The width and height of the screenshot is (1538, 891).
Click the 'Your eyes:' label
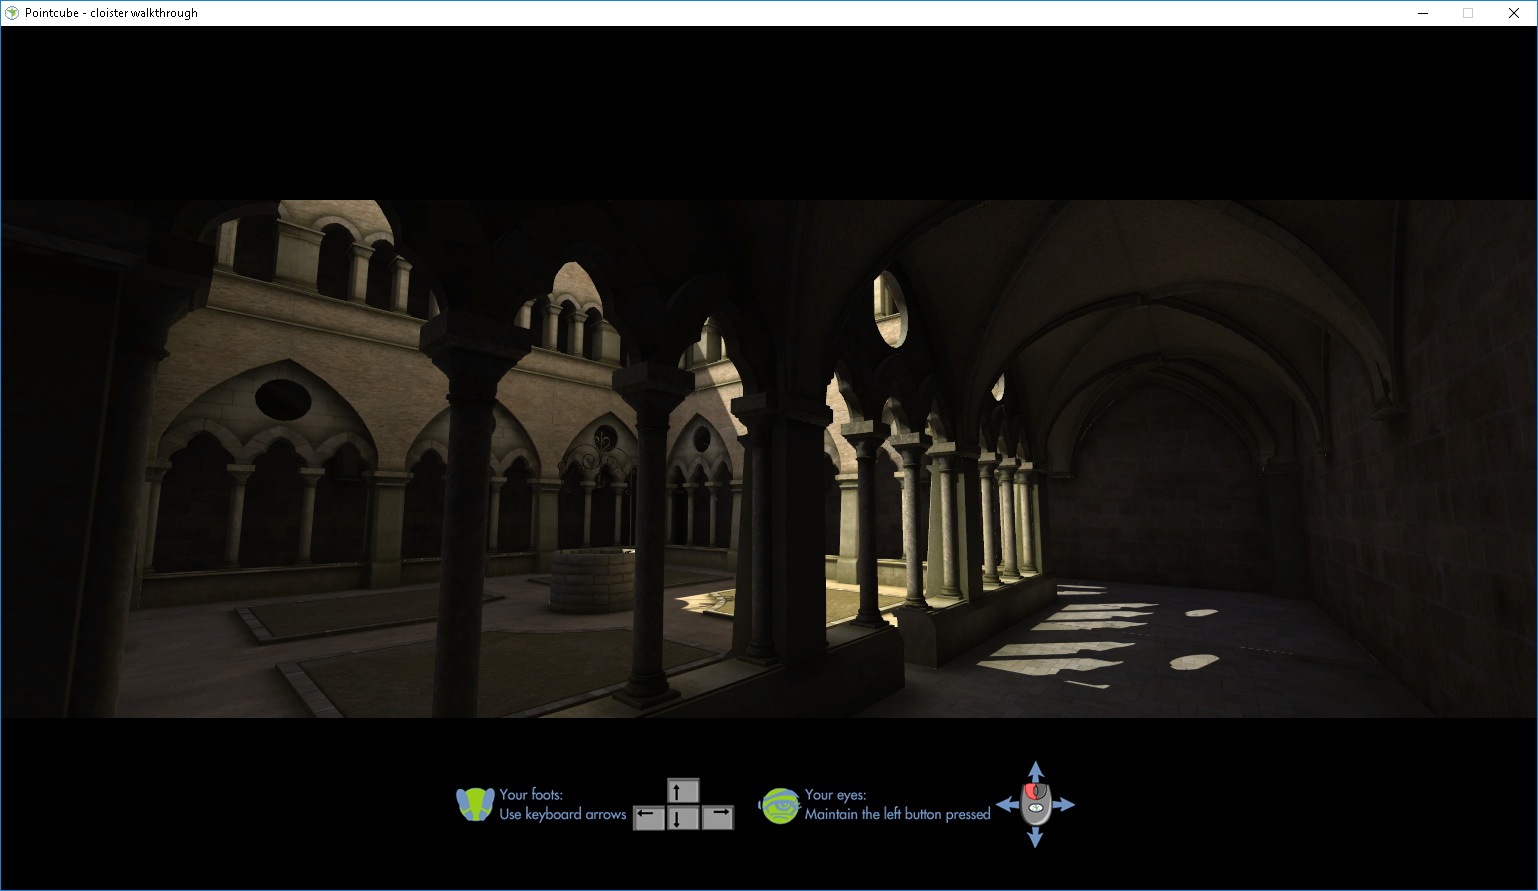[x=836, y=795]
